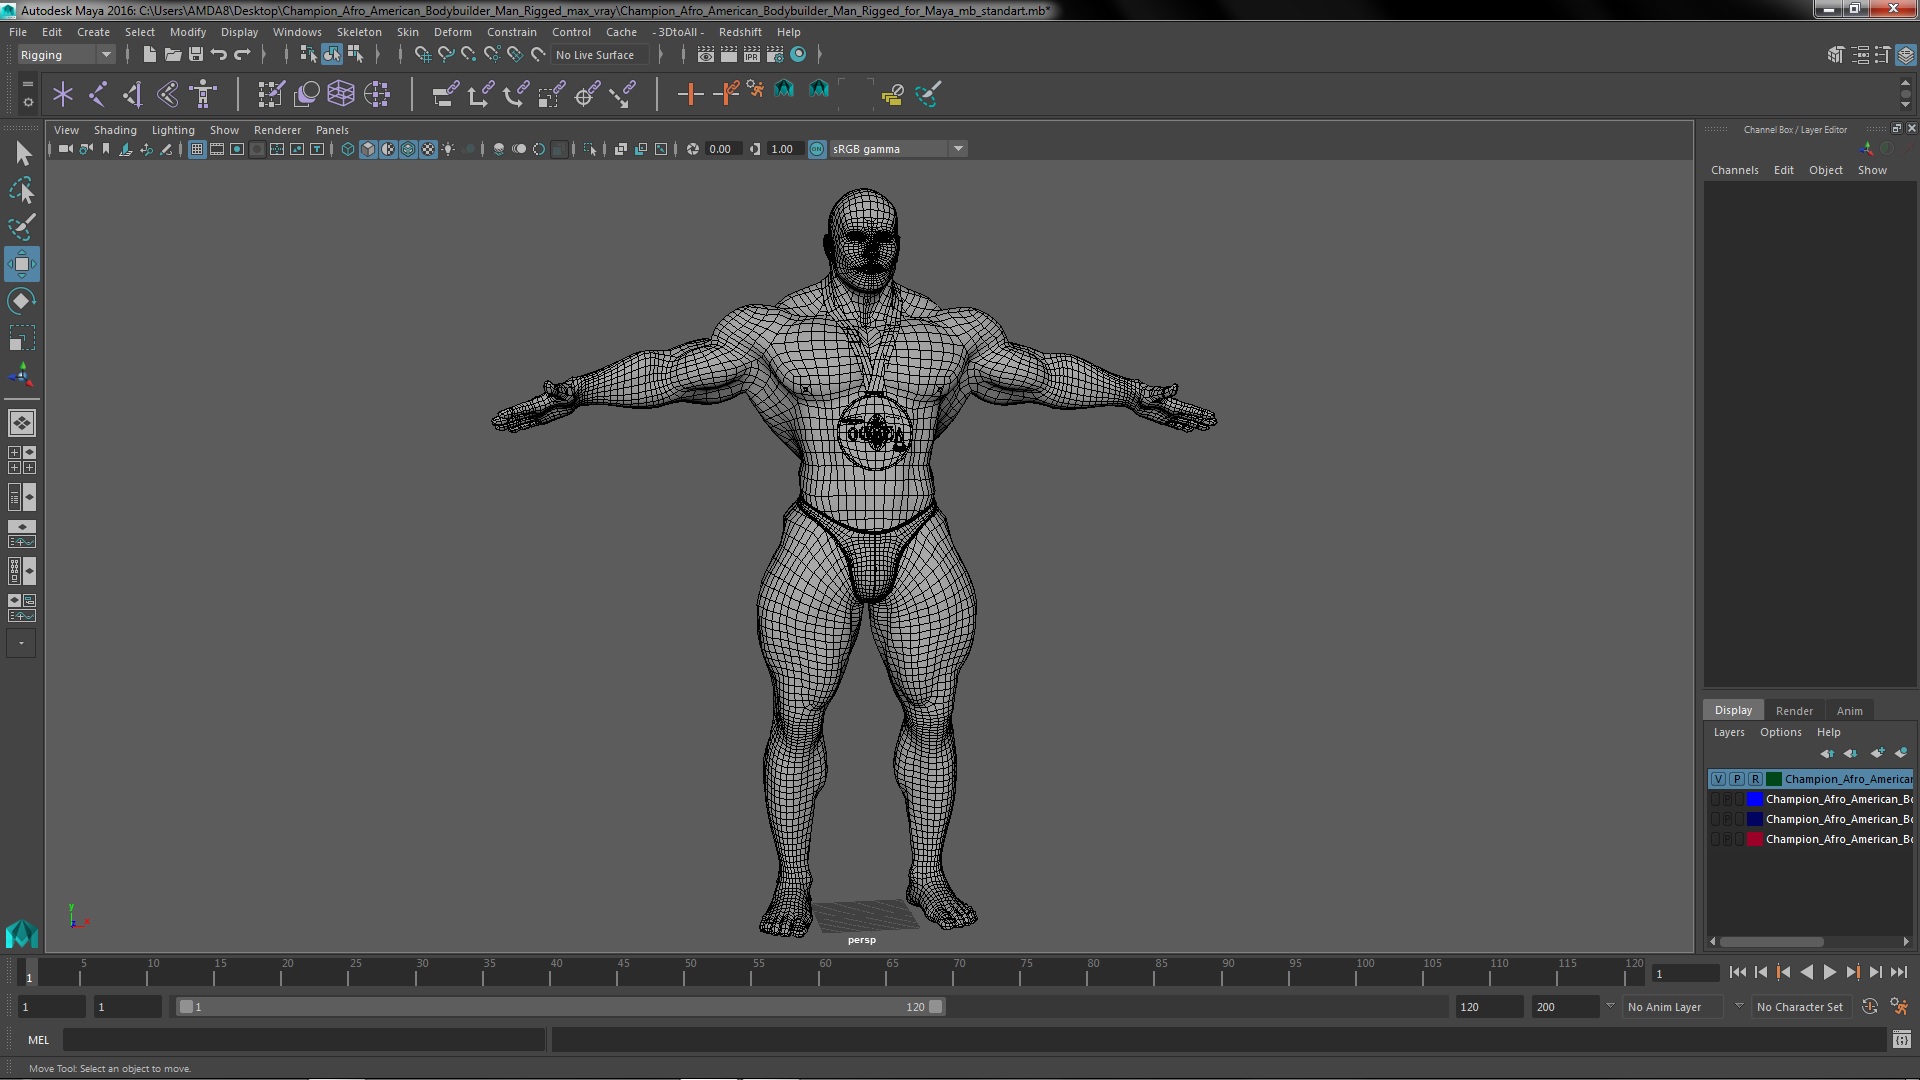The height and width of the screenshot is (1080, 1920).
Task: Click the Save scene icon
Action: pos(196,55)
